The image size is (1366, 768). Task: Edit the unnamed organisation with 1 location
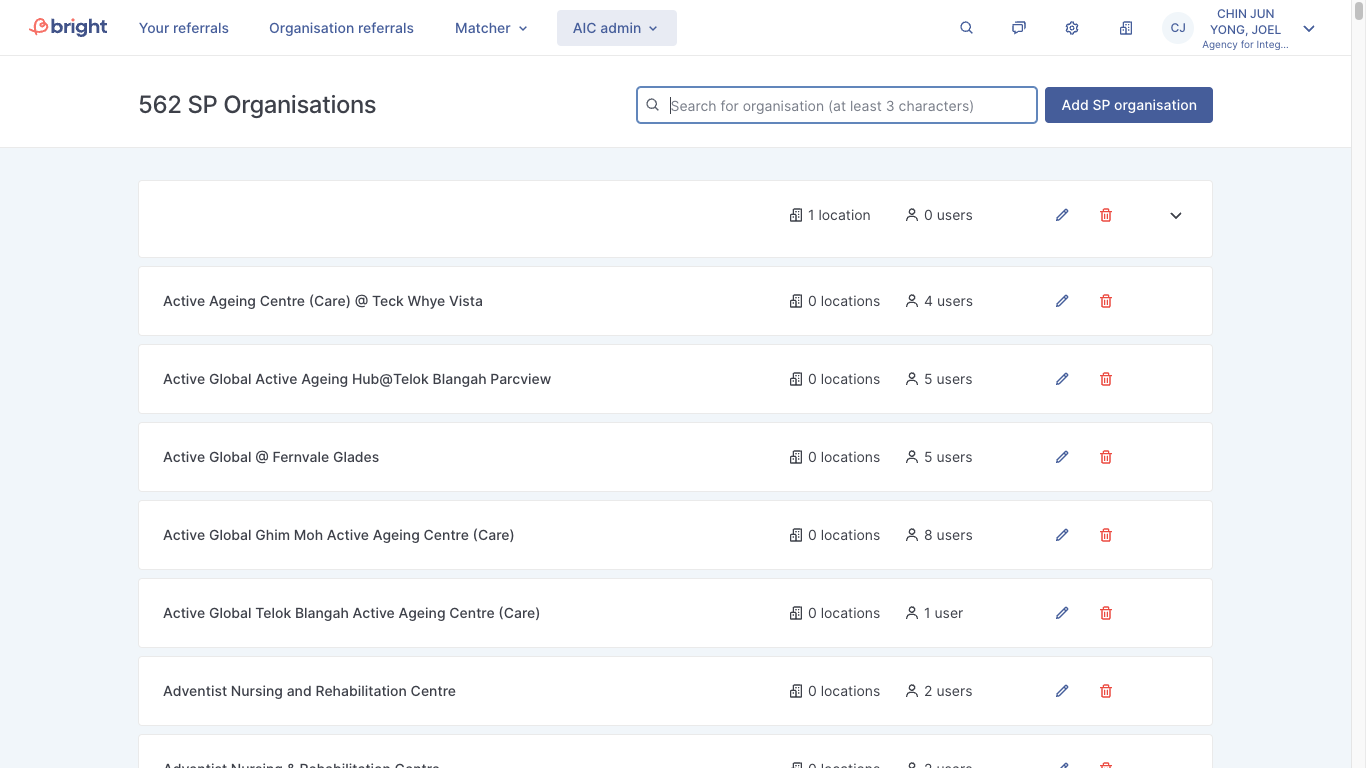1062,215
